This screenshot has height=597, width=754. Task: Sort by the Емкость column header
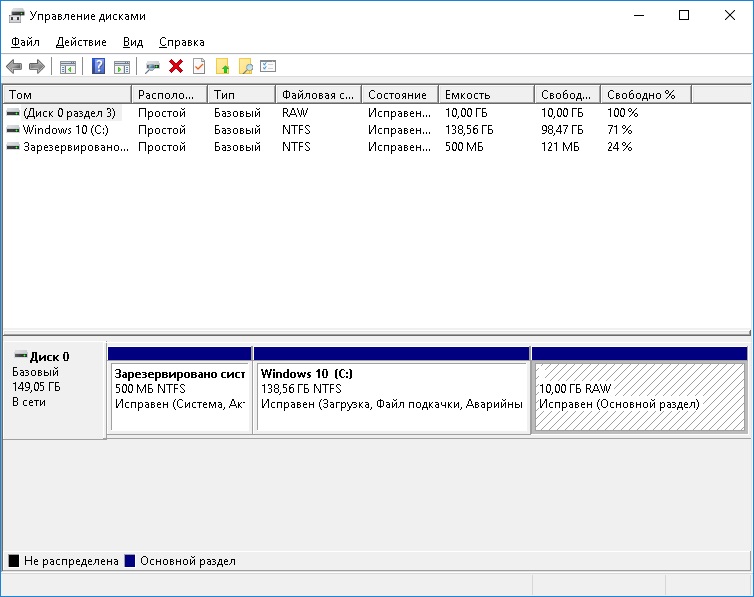[x=486, y=95]
